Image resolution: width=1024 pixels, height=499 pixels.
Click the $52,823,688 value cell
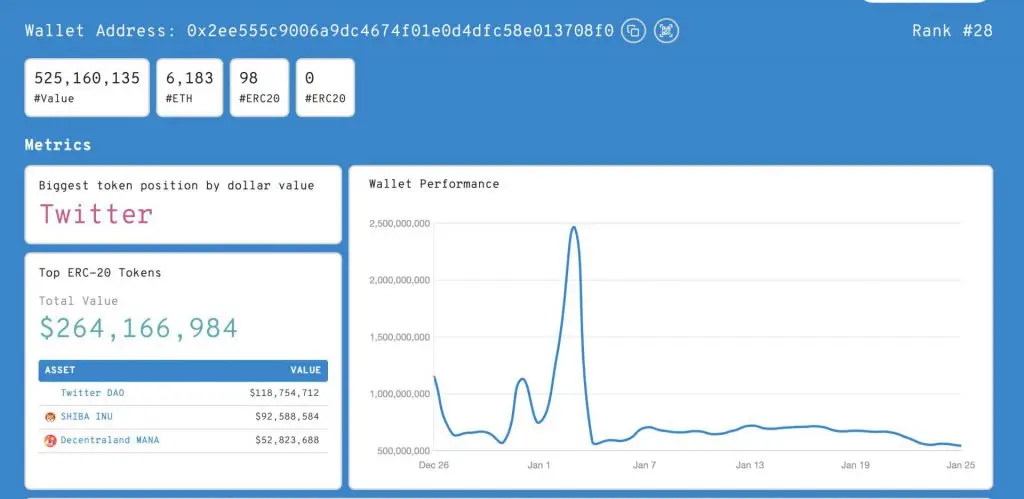point(287,440)
